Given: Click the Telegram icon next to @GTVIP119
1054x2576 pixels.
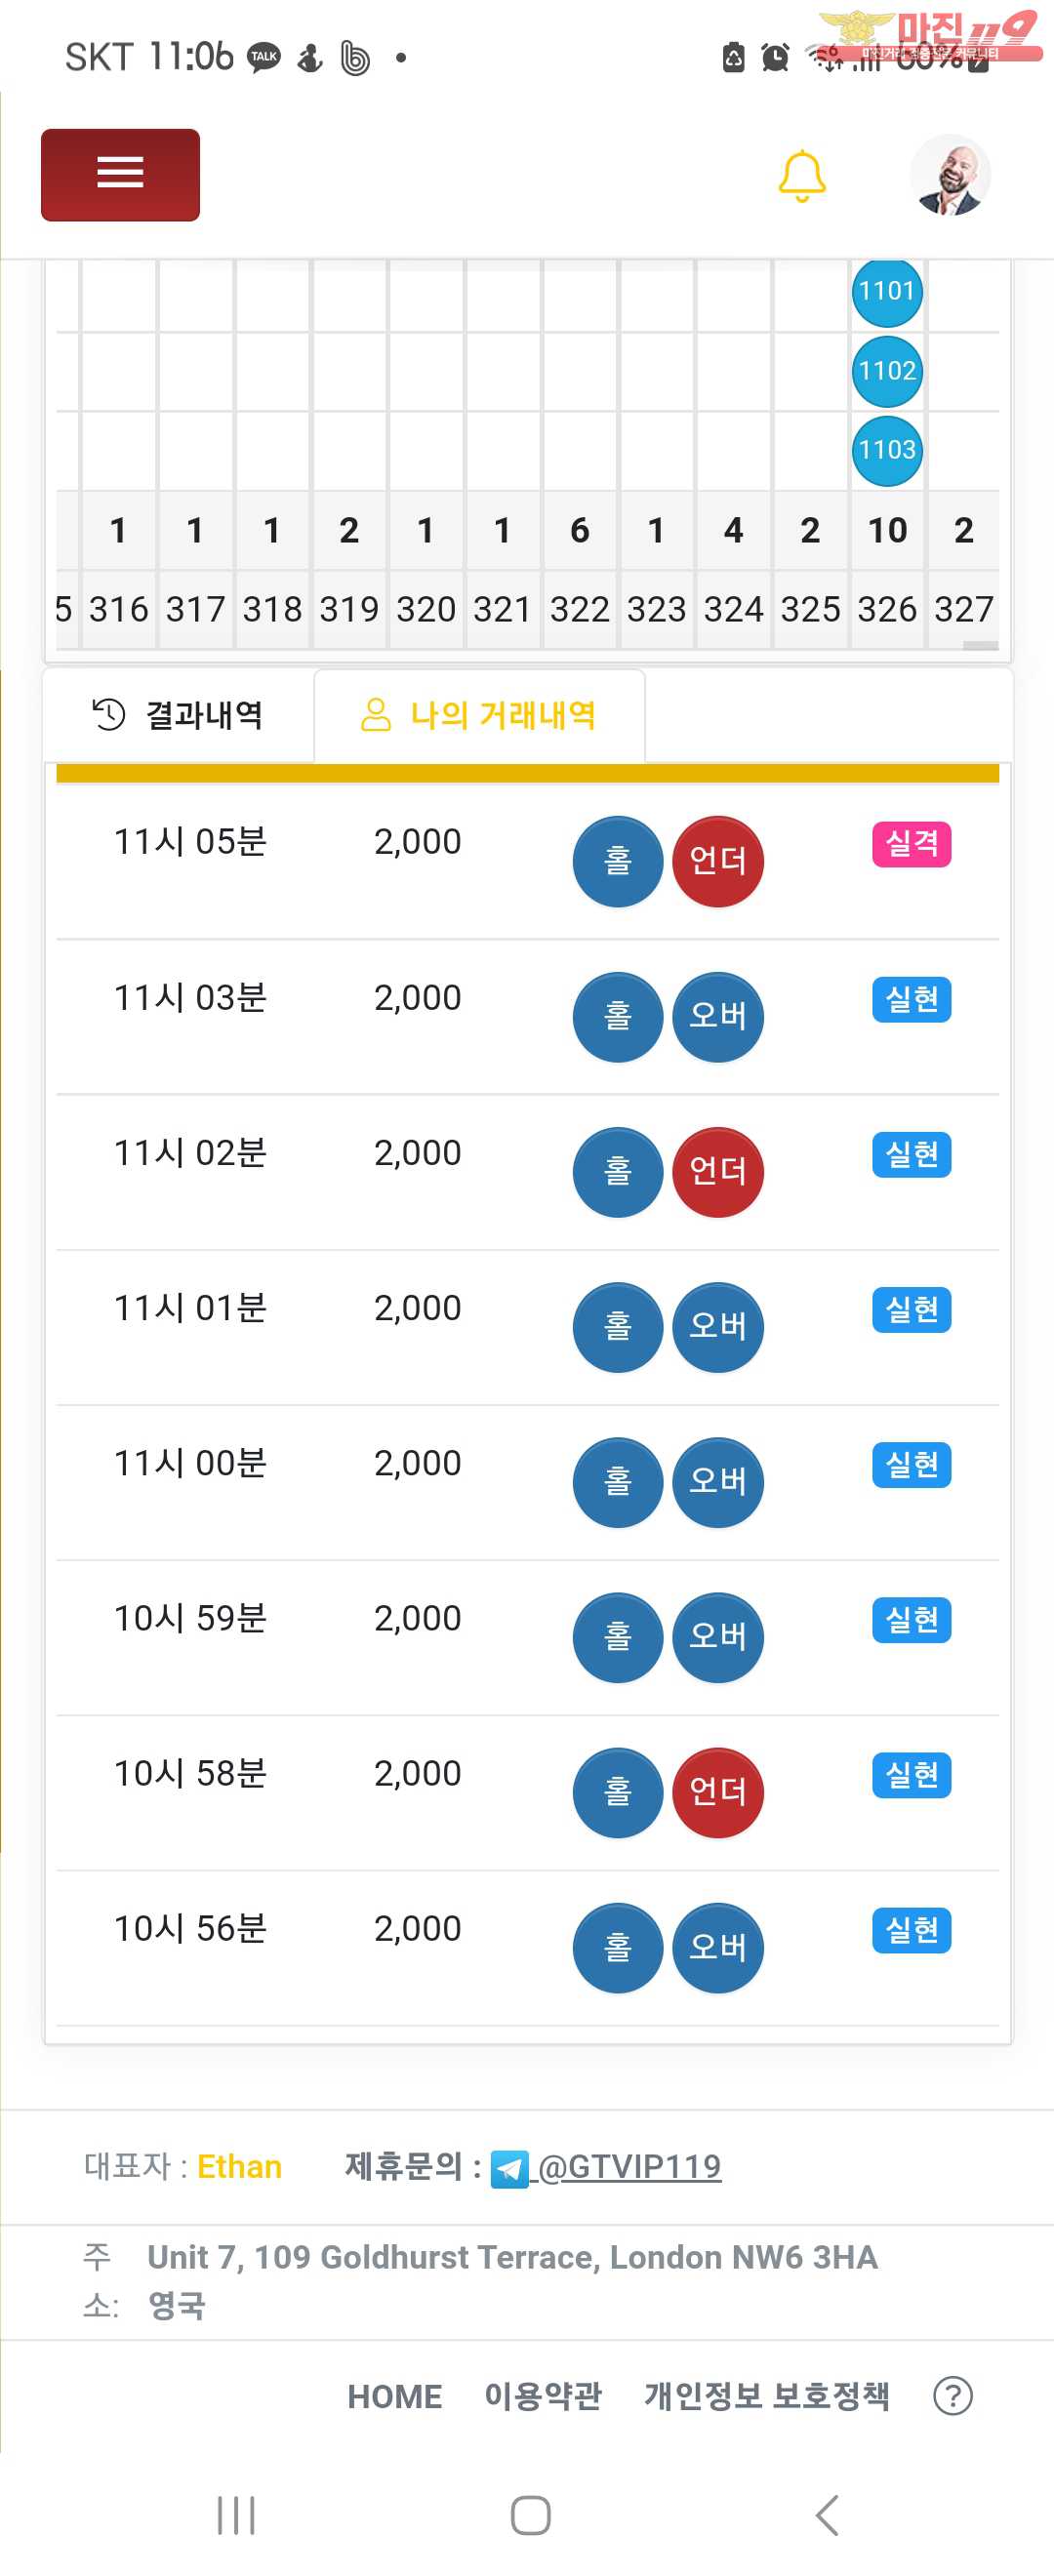Looking at the screenshot, I should tap(510, 2169).
